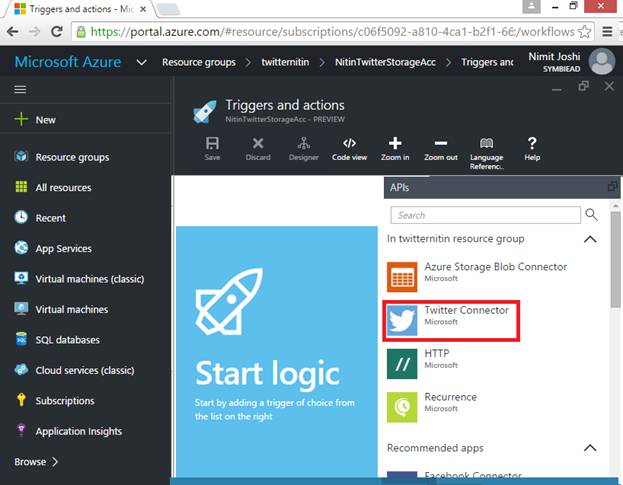Click the Chrome user profile icon
This screenshot has width=623, height=485.
pyautogui.click(x=531, y=6)
